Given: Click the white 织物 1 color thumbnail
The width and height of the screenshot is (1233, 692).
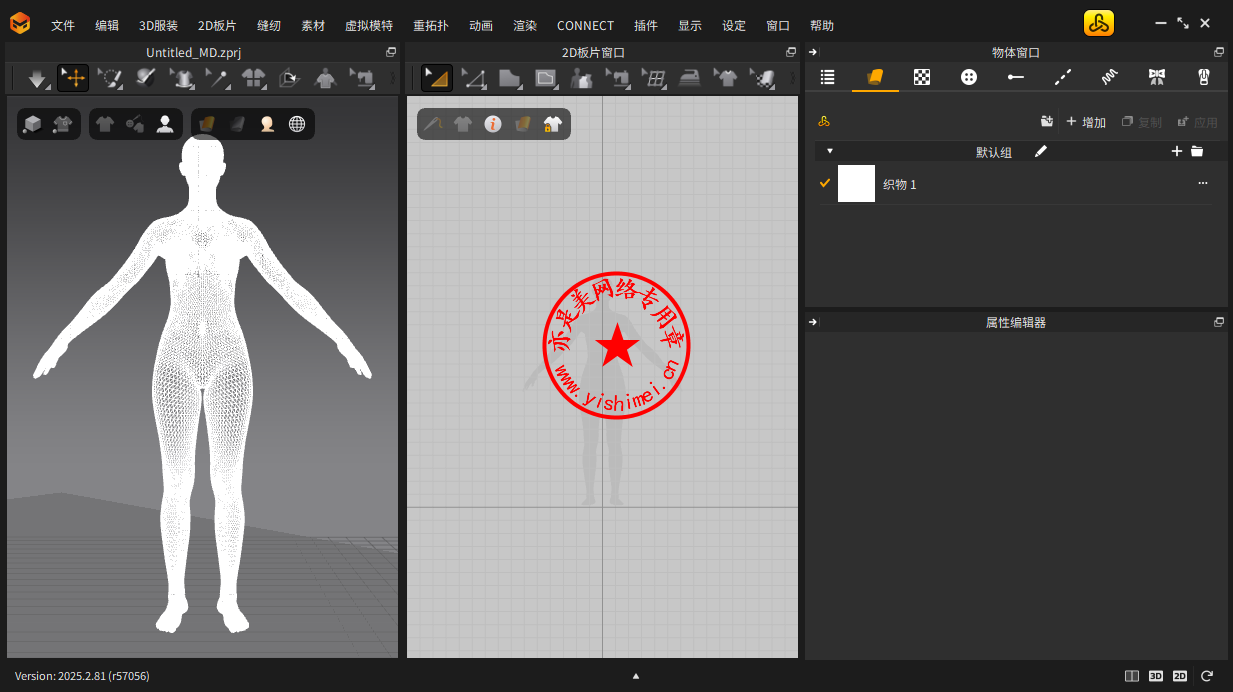Looking at the screenshot, I should click(x=856, y=184).
